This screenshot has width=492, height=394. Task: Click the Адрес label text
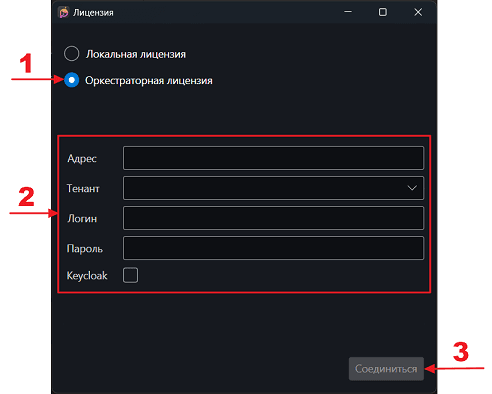(82, 159)
